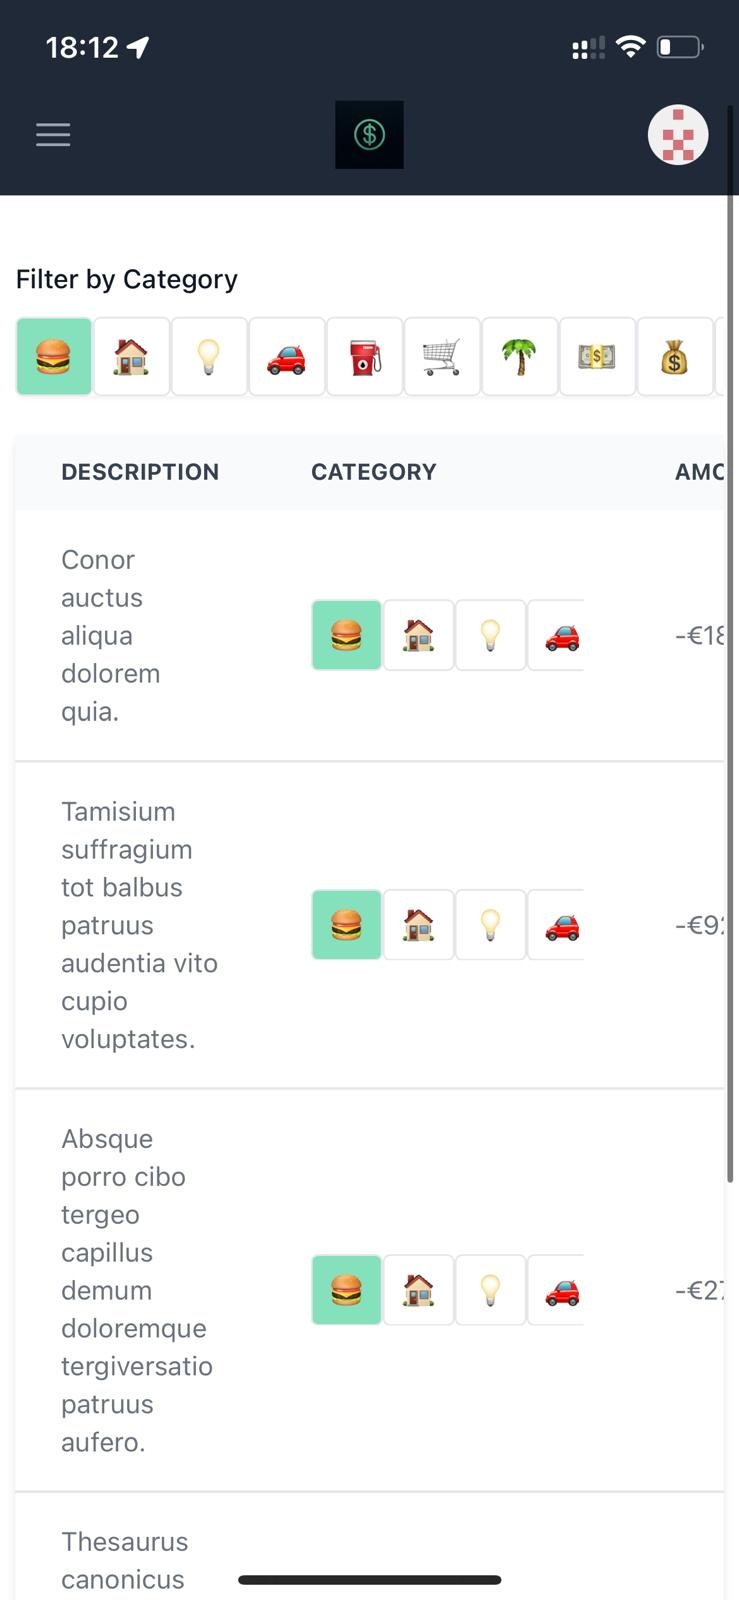
Task: Filter by money bag category
Action: [x=675, y=357]
